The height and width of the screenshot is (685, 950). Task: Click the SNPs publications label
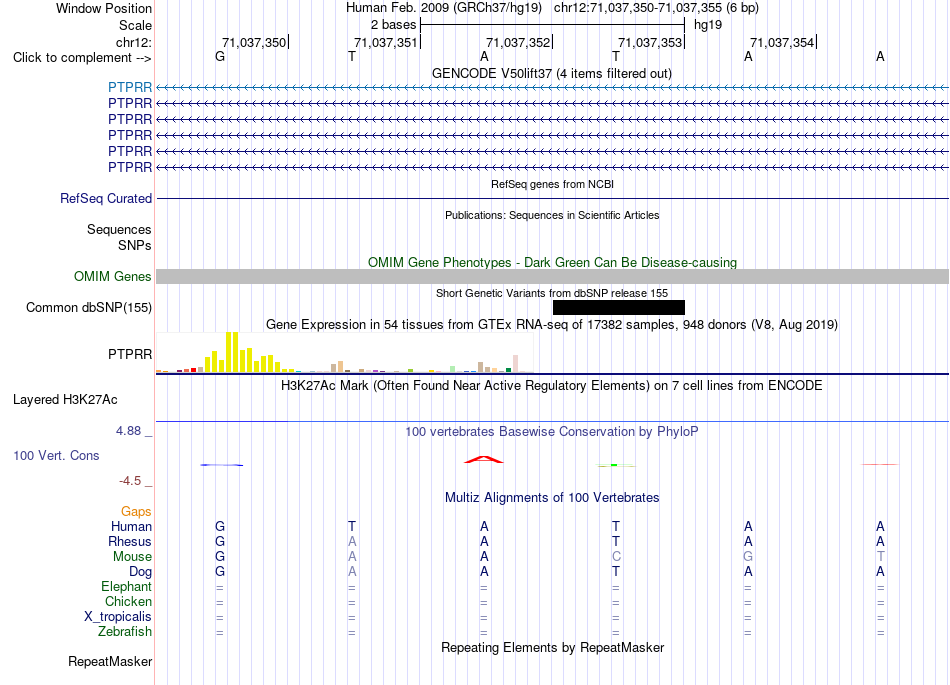pos(135,245)
